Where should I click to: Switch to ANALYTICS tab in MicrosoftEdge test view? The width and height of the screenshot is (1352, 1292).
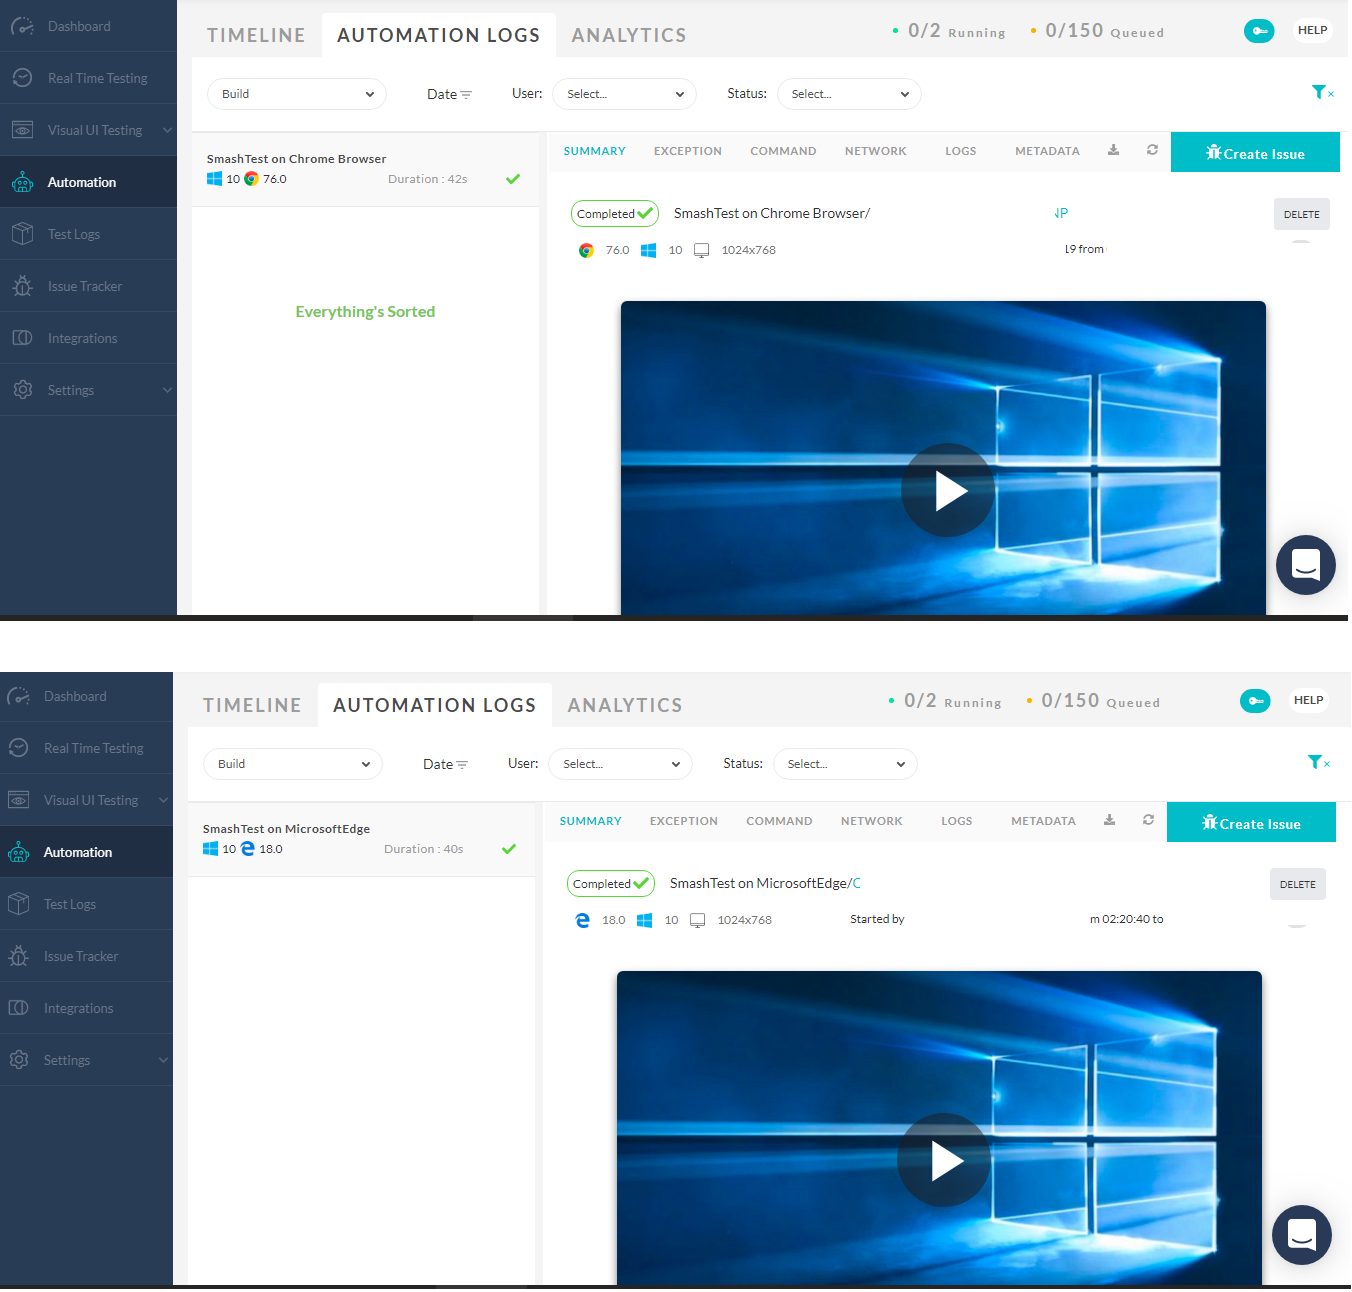[x=625, y=705]
